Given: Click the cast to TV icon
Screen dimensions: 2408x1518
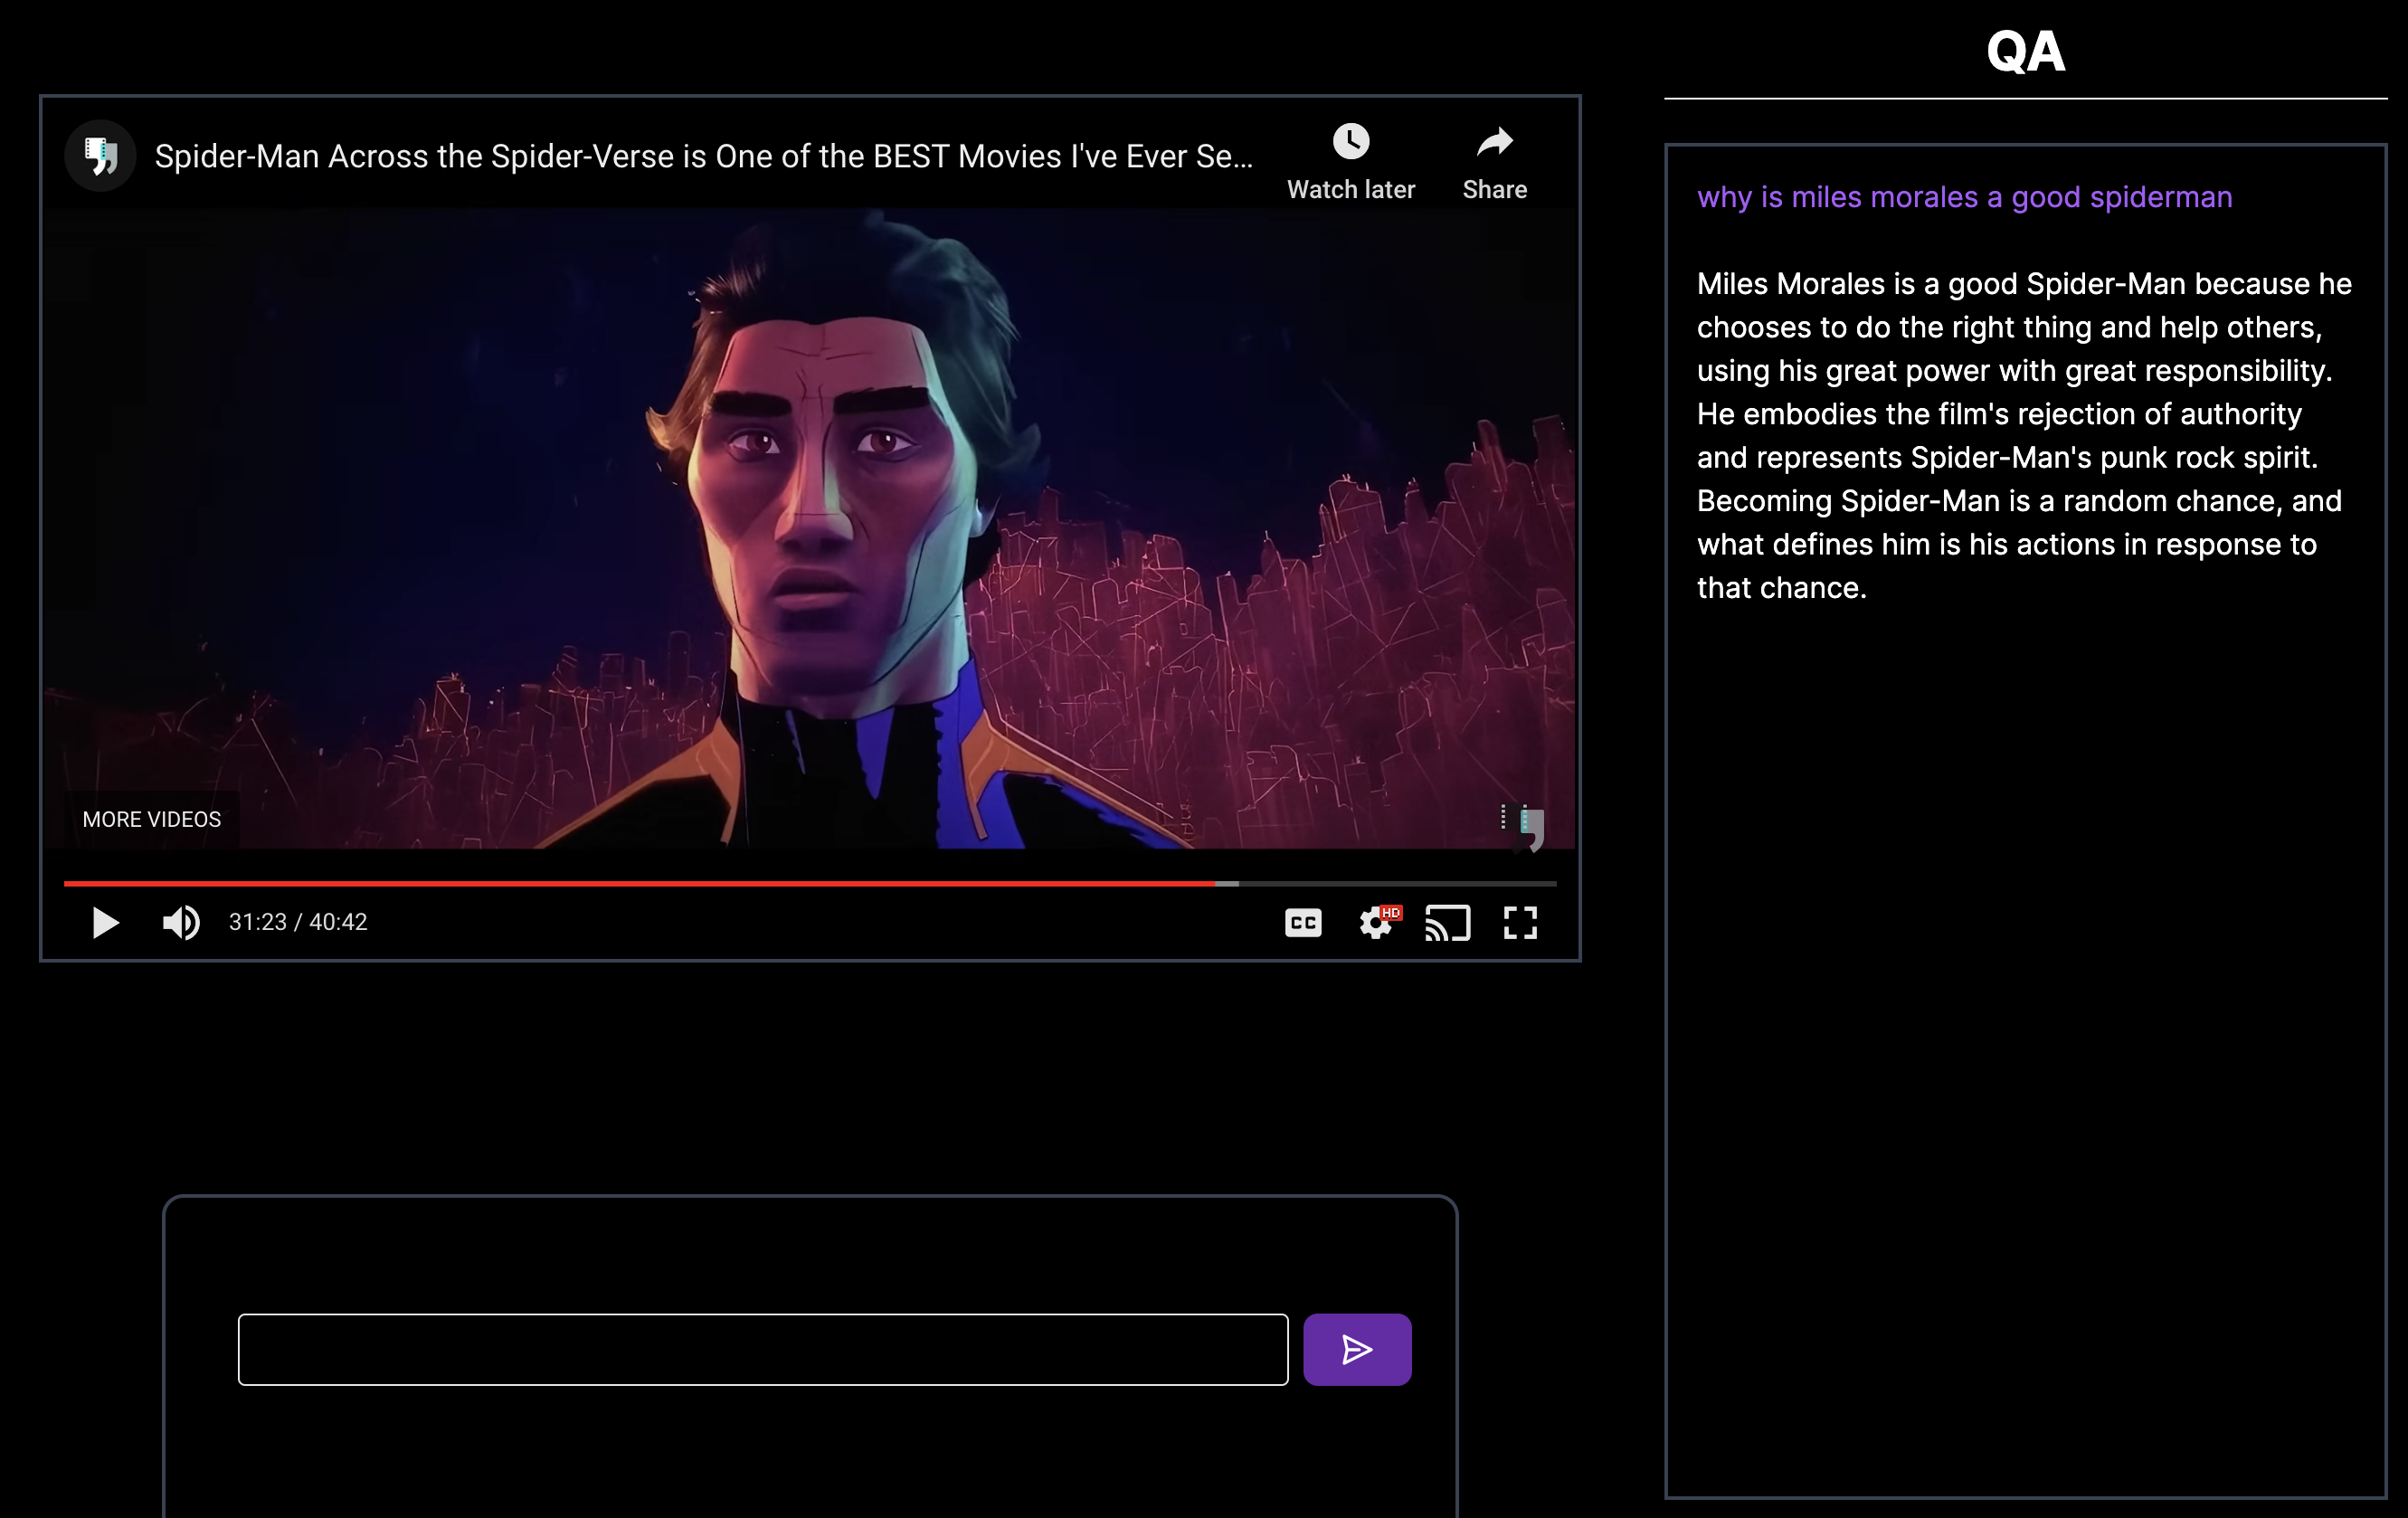Looking at the screenshot, I should (1447, 922).
